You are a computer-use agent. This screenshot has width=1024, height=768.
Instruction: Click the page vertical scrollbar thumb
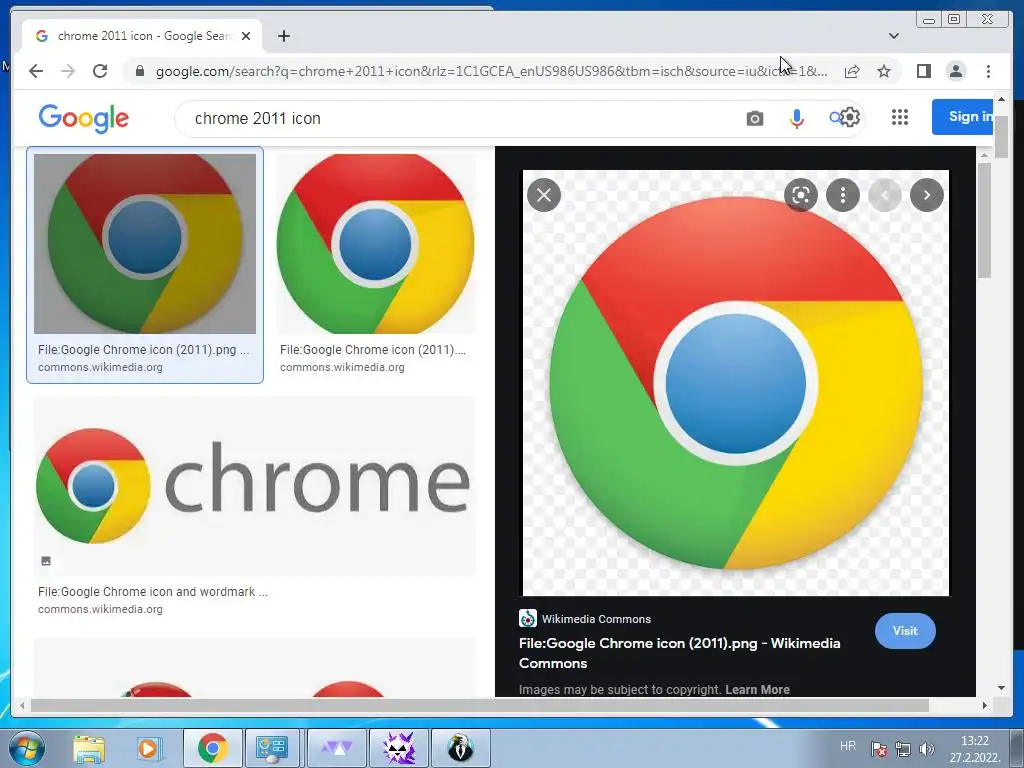click(1001, 137)
